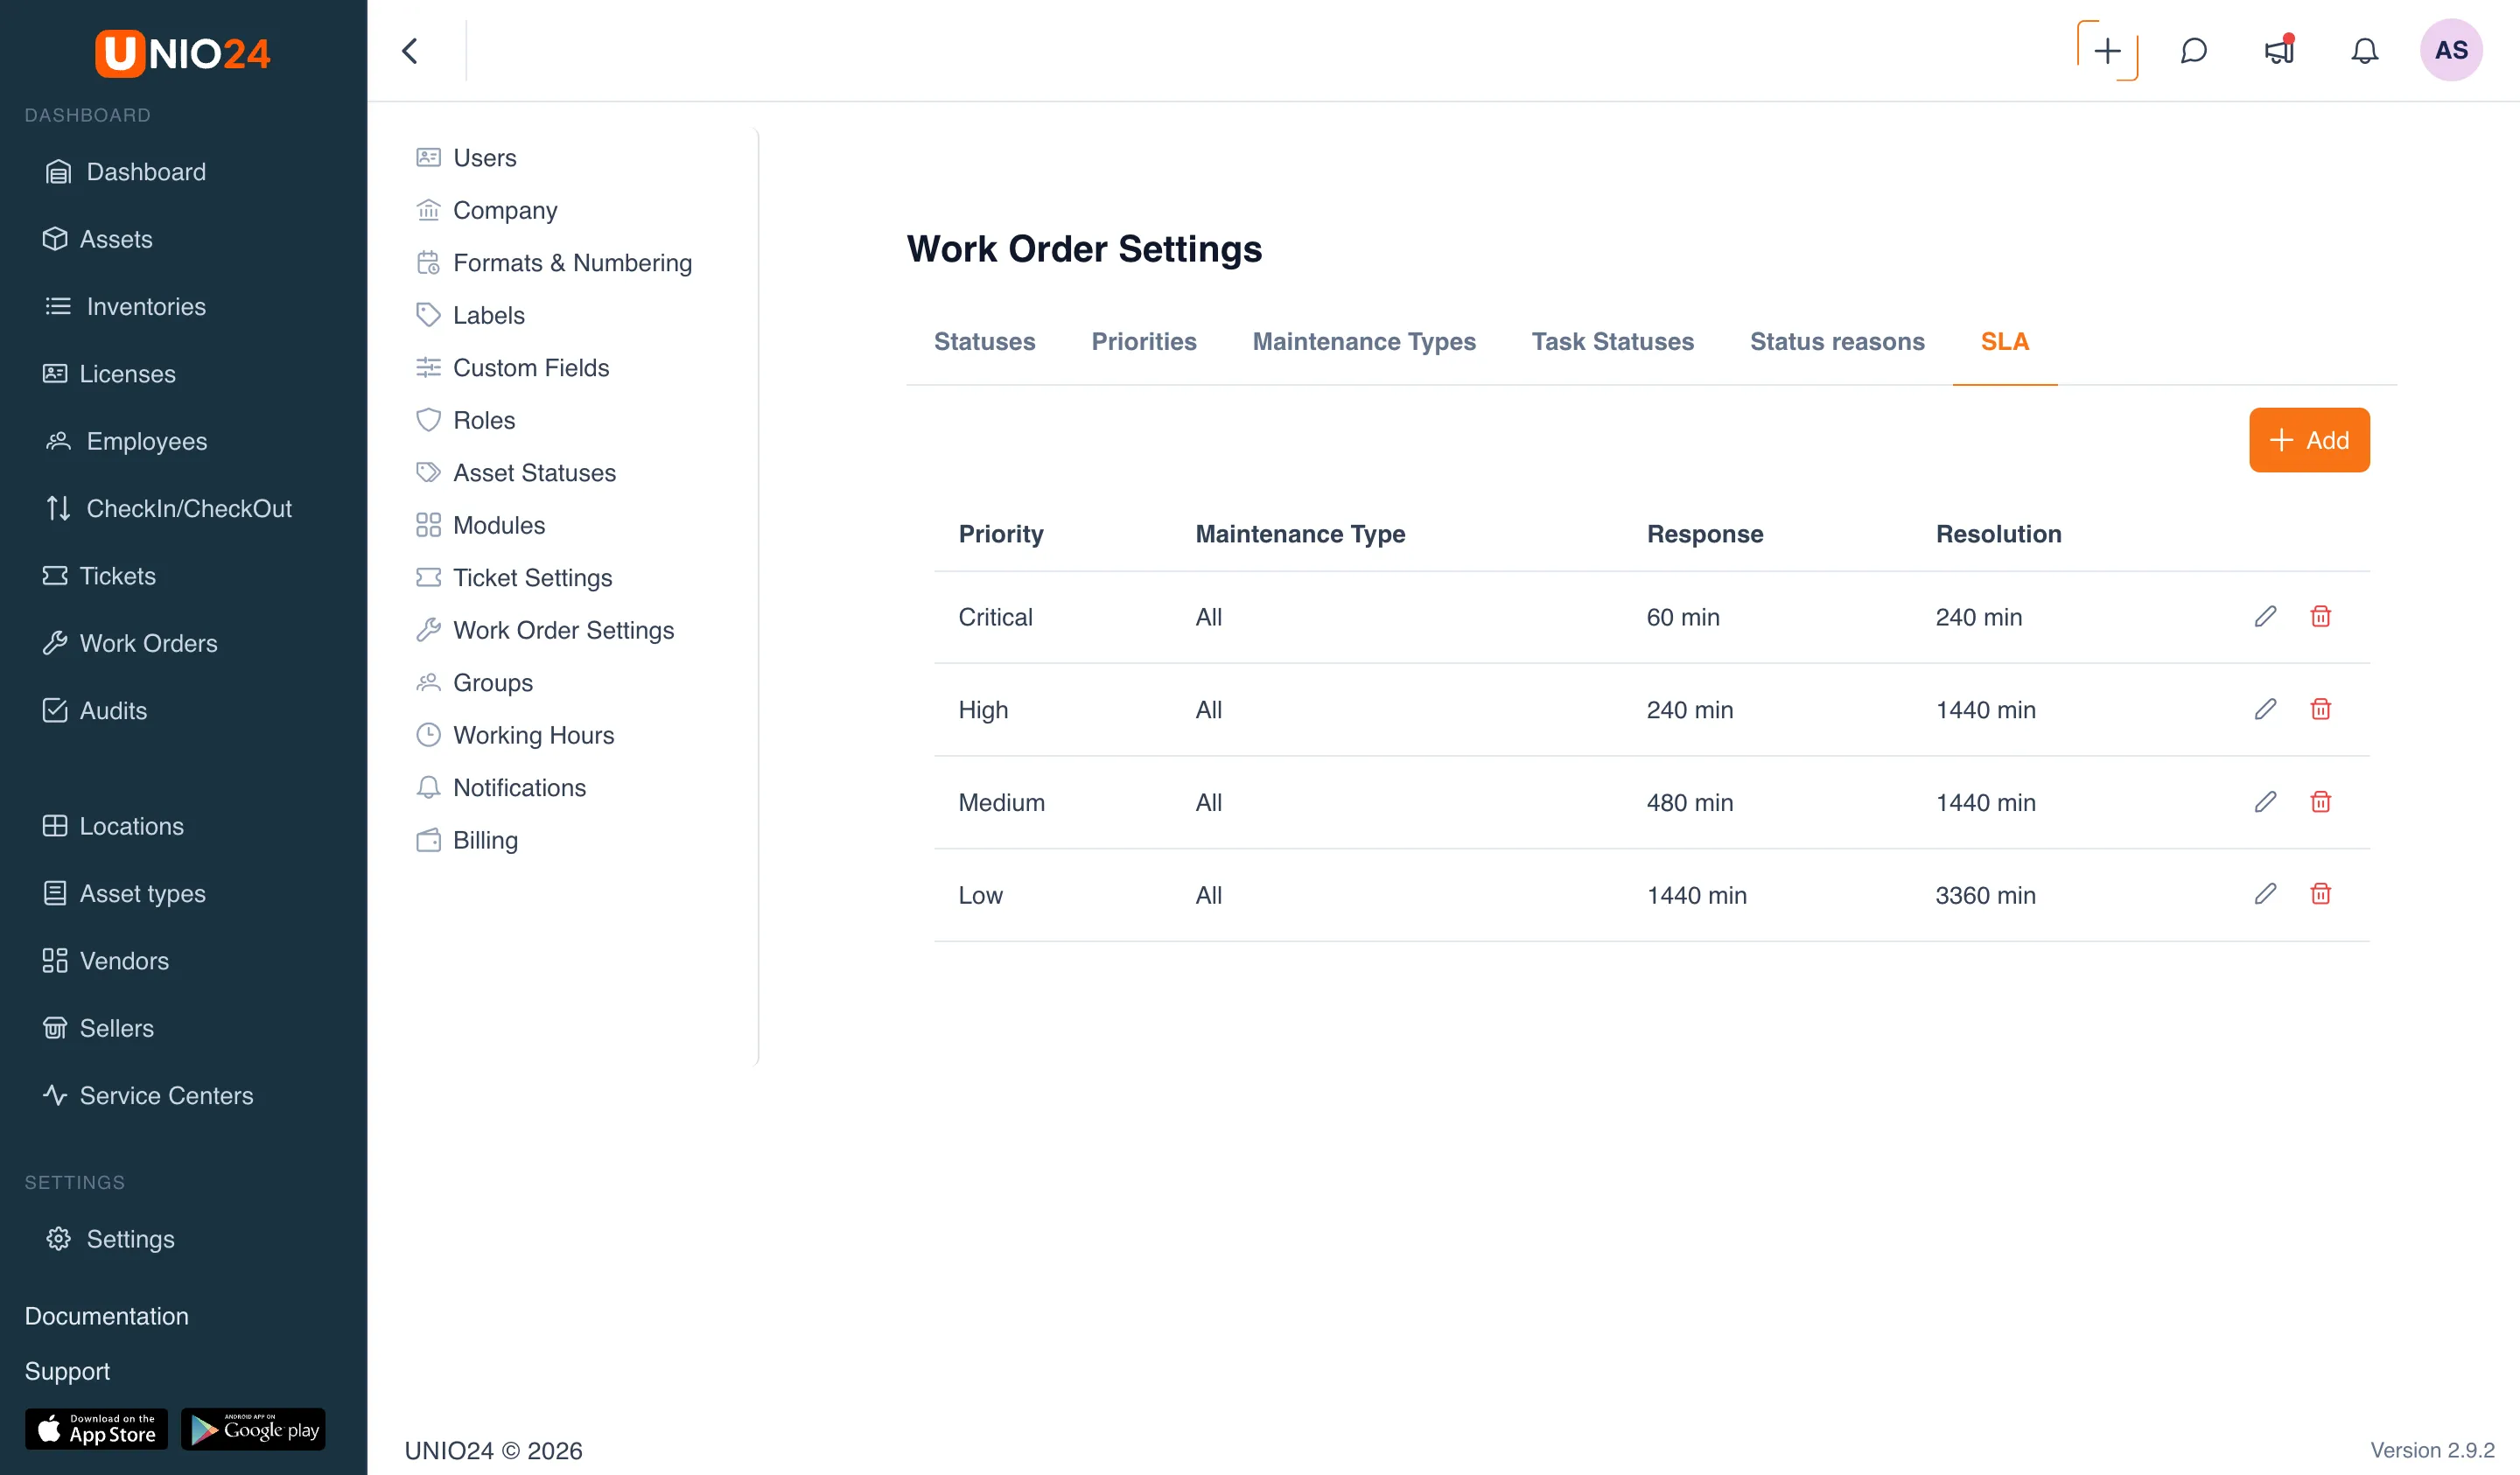Click the Priority column header

click(1000, 534)
